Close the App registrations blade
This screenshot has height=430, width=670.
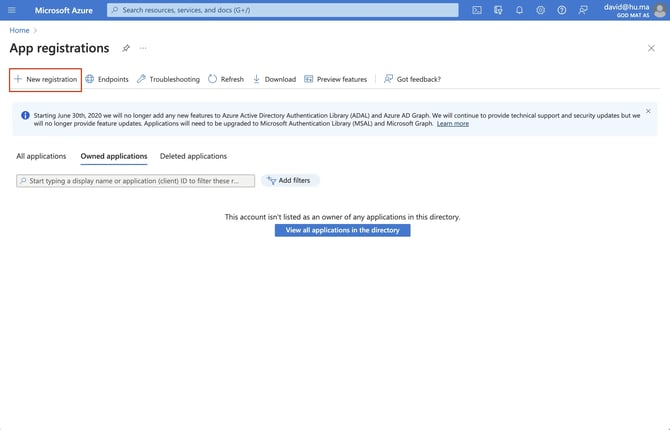[x=651, y=48]
